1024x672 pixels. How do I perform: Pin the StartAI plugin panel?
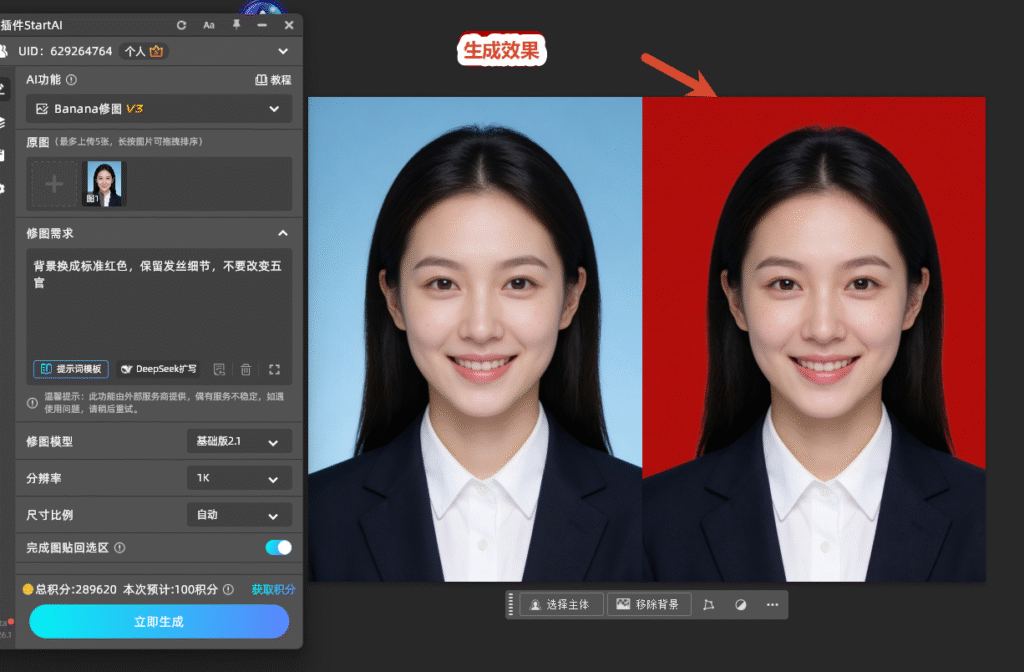pos(236,25)
